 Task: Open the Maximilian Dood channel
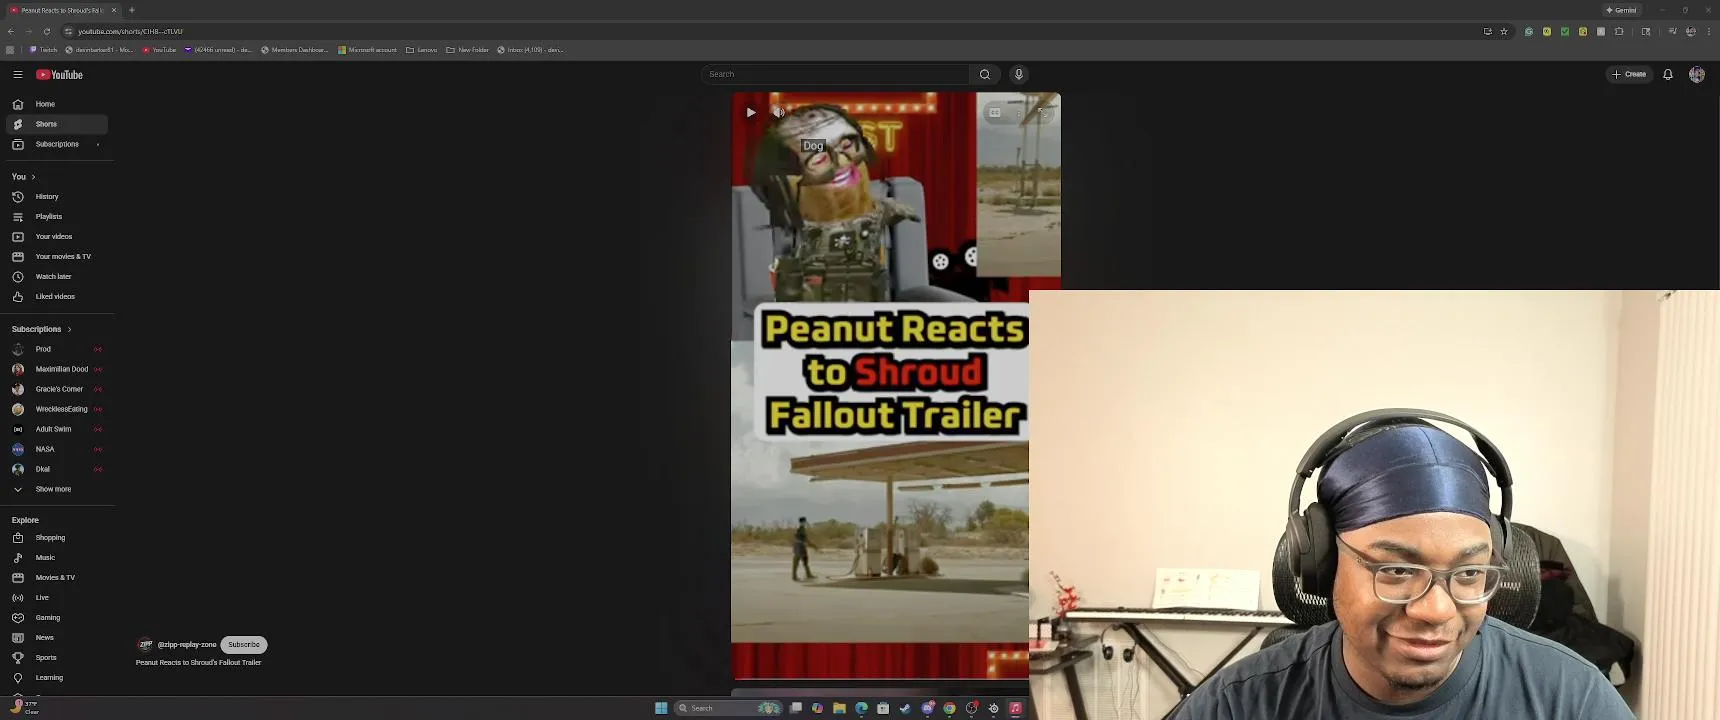(x=57, y=369)
